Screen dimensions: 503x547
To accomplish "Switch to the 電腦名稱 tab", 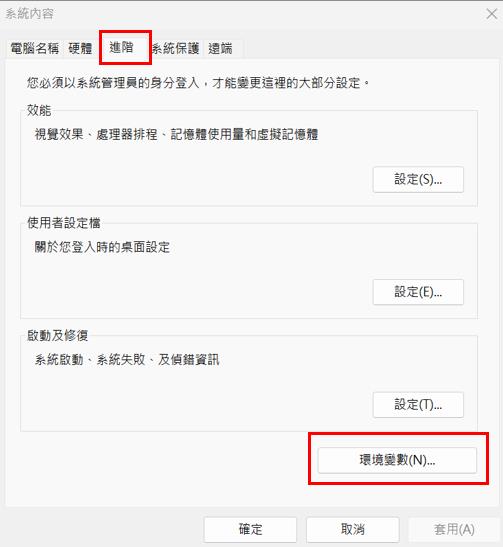I will click(x=35, y=48).
